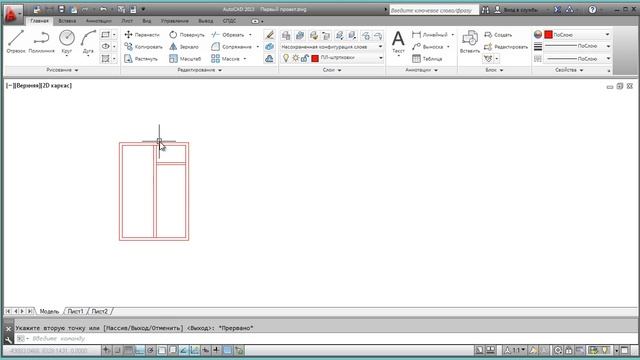Click the Повернуть rotate tool
The height and width of the screenshot is (360, 640).
click(187, 35)
